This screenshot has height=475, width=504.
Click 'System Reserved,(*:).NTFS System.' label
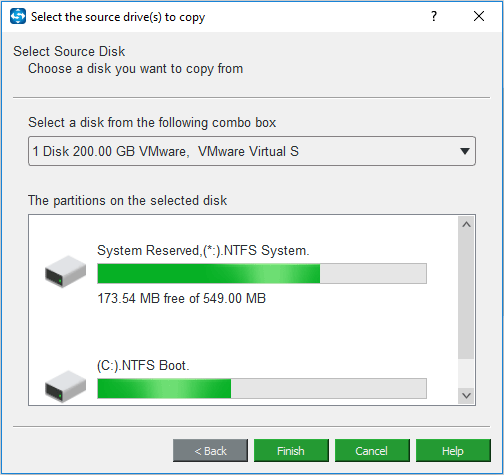pos(203,250)
